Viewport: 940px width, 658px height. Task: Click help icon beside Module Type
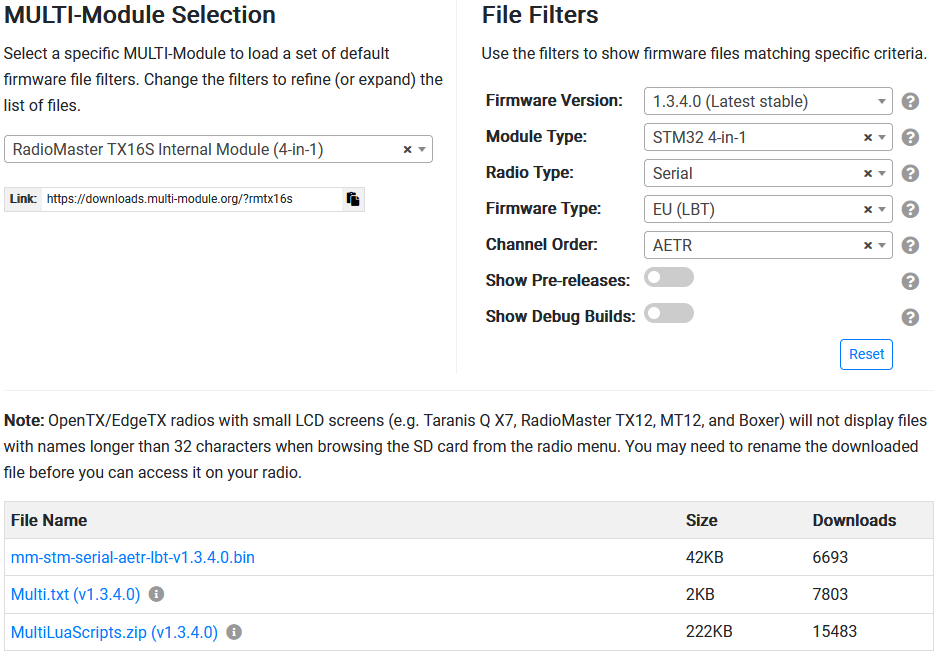[x=910, y=137]
